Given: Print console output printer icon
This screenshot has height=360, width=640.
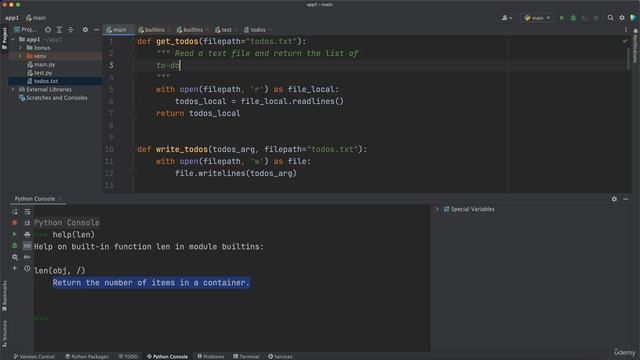Looking at the screenshot, I should click(x=27, y=234).
